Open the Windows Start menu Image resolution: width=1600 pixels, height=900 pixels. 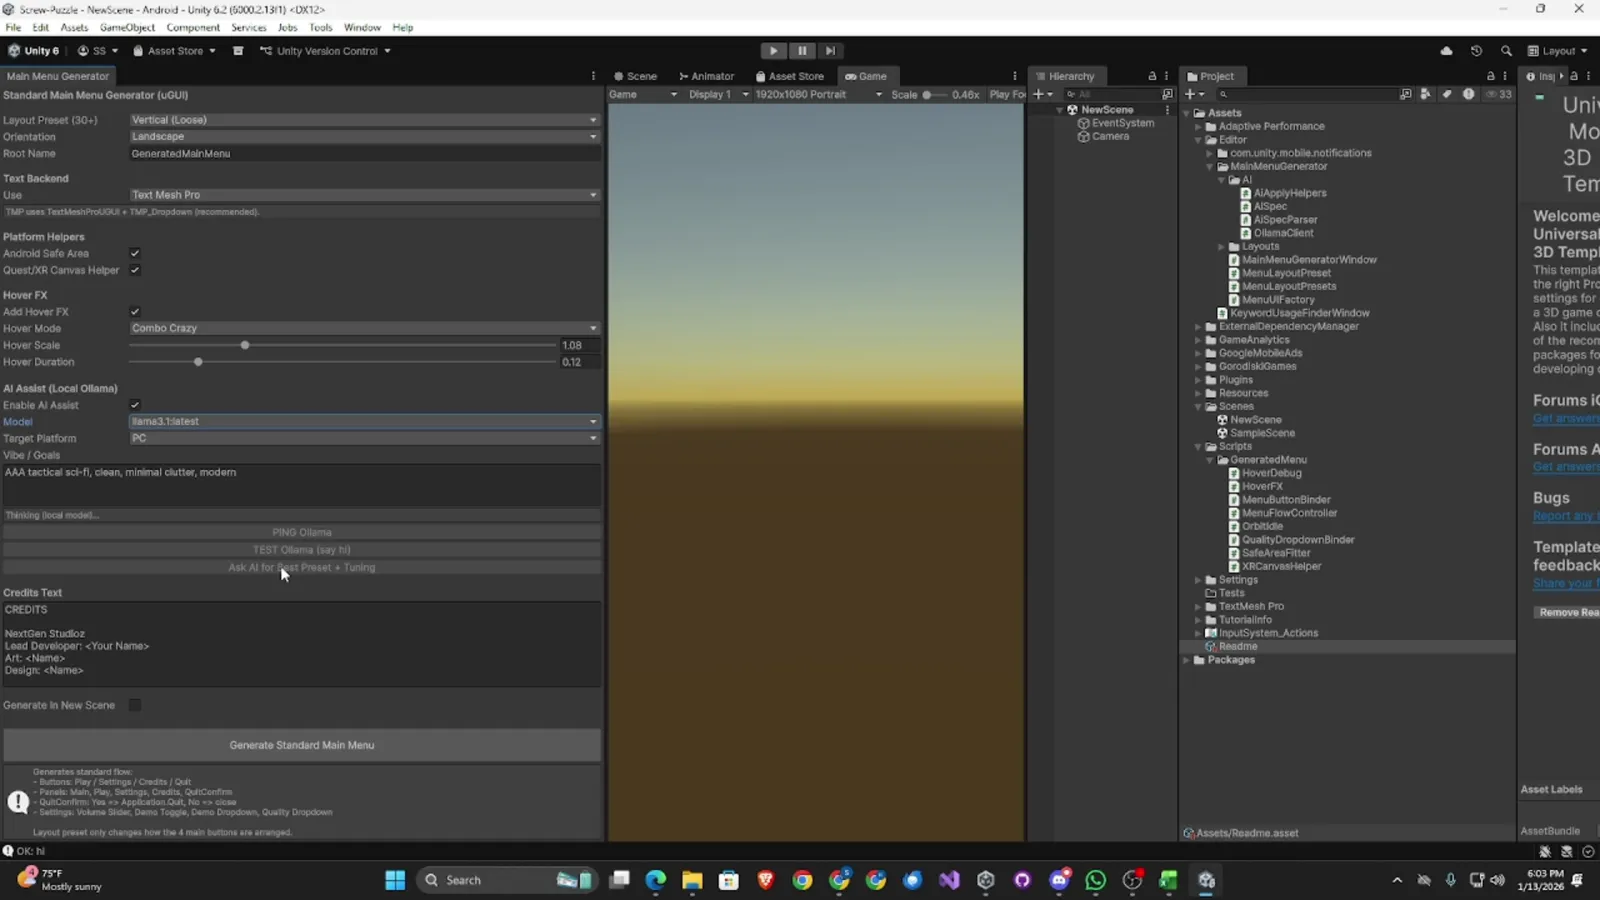[x=395, y=880]
